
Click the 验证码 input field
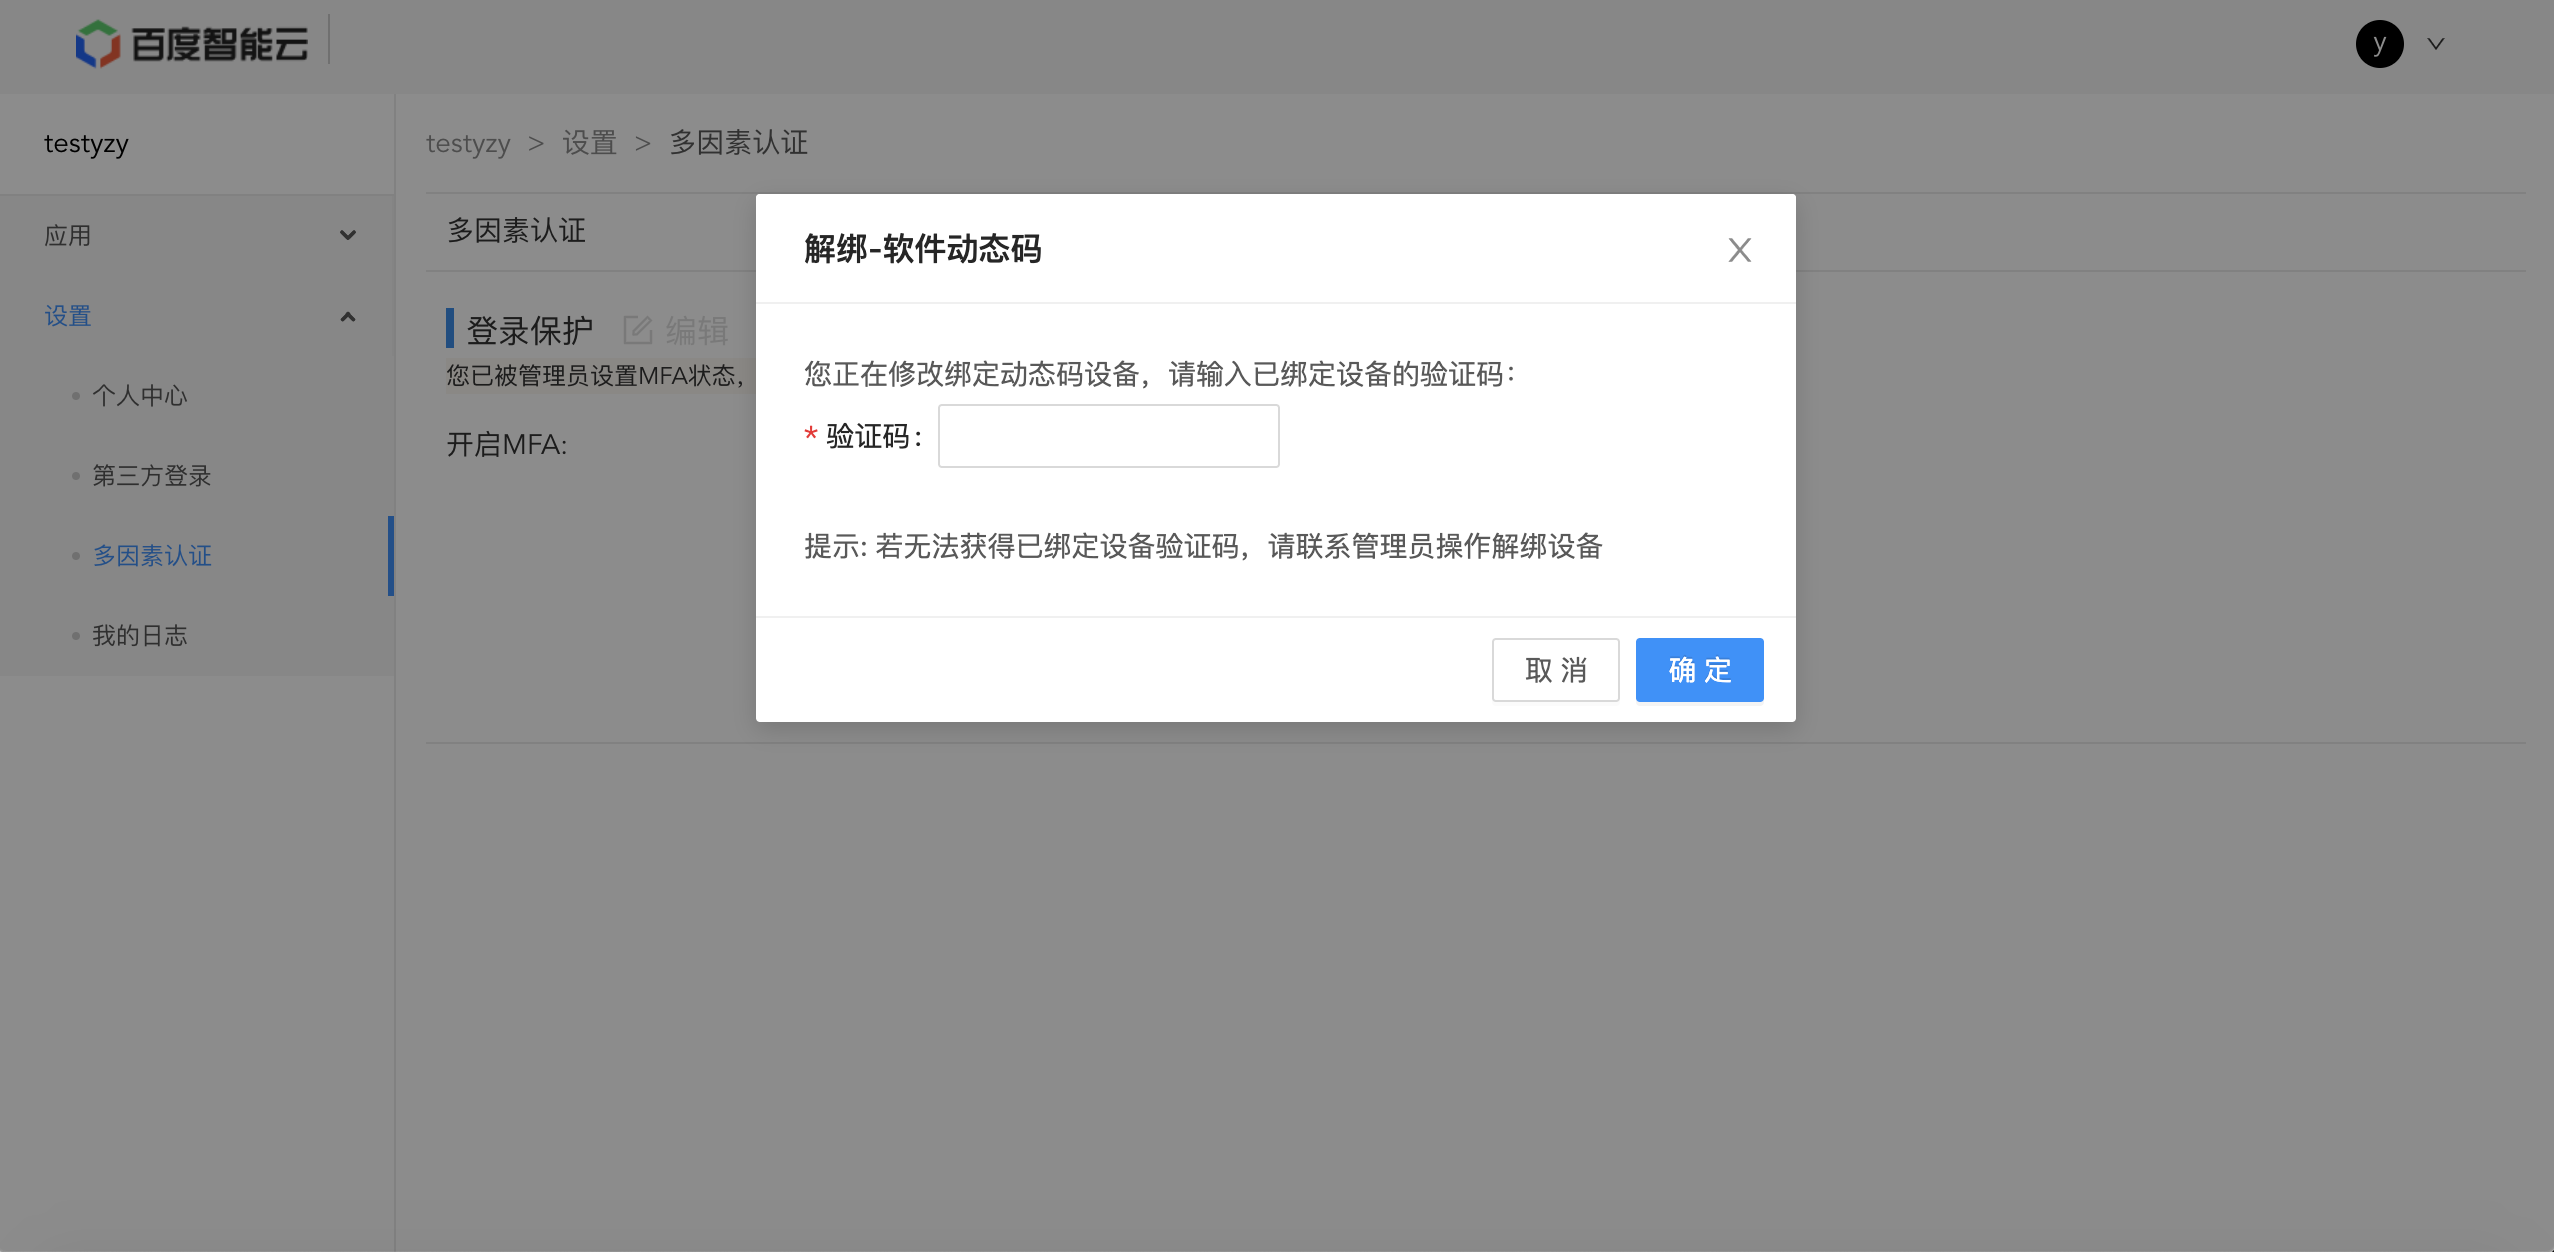1108,436
